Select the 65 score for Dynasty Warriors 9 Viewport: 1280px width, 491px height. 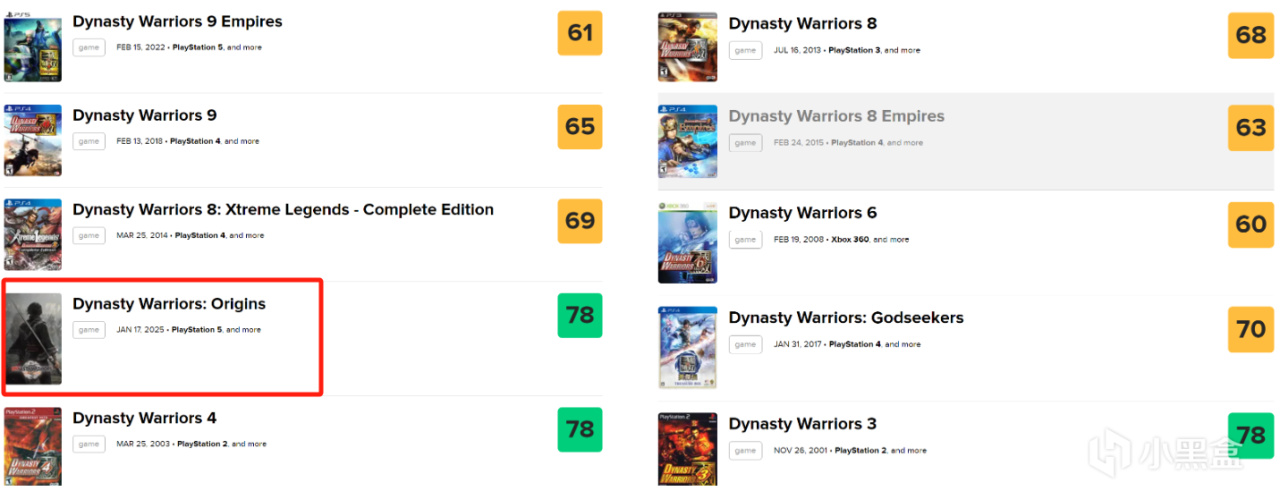tap(580, 127)
